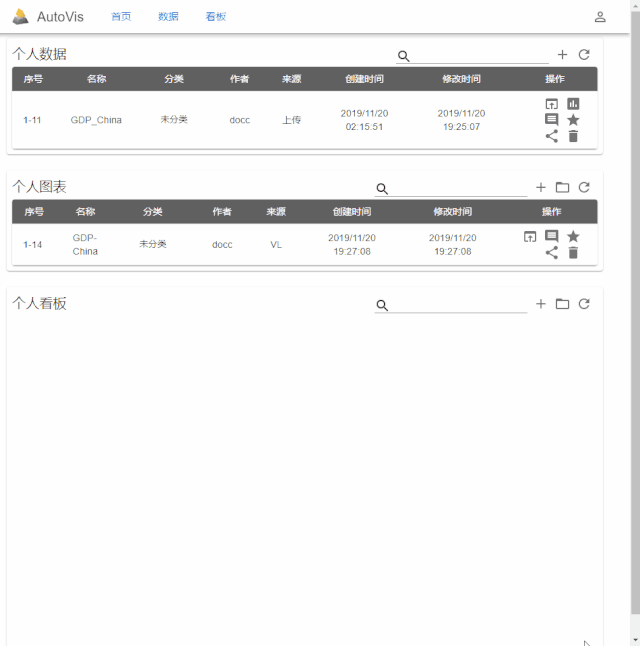Image resolution: width=640 pixels, height=646 pixels.
Task: Open GDP-China chart's open-in-window icon
Action: pos(530,237)
